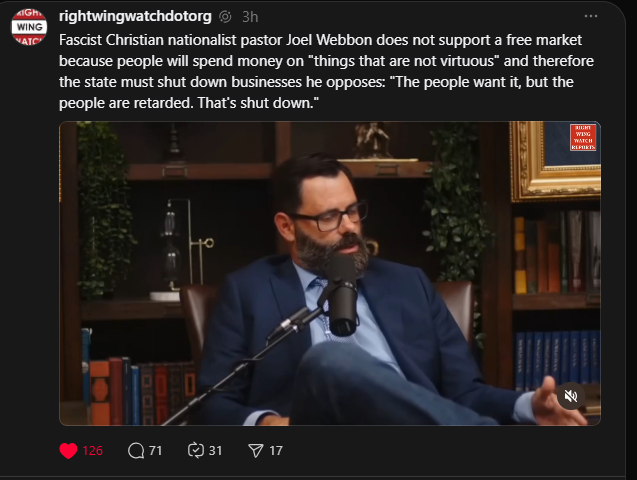Open the post via the 3h timestamp
The height and width of the screenshot is (480, 637).
pos(250,17)
